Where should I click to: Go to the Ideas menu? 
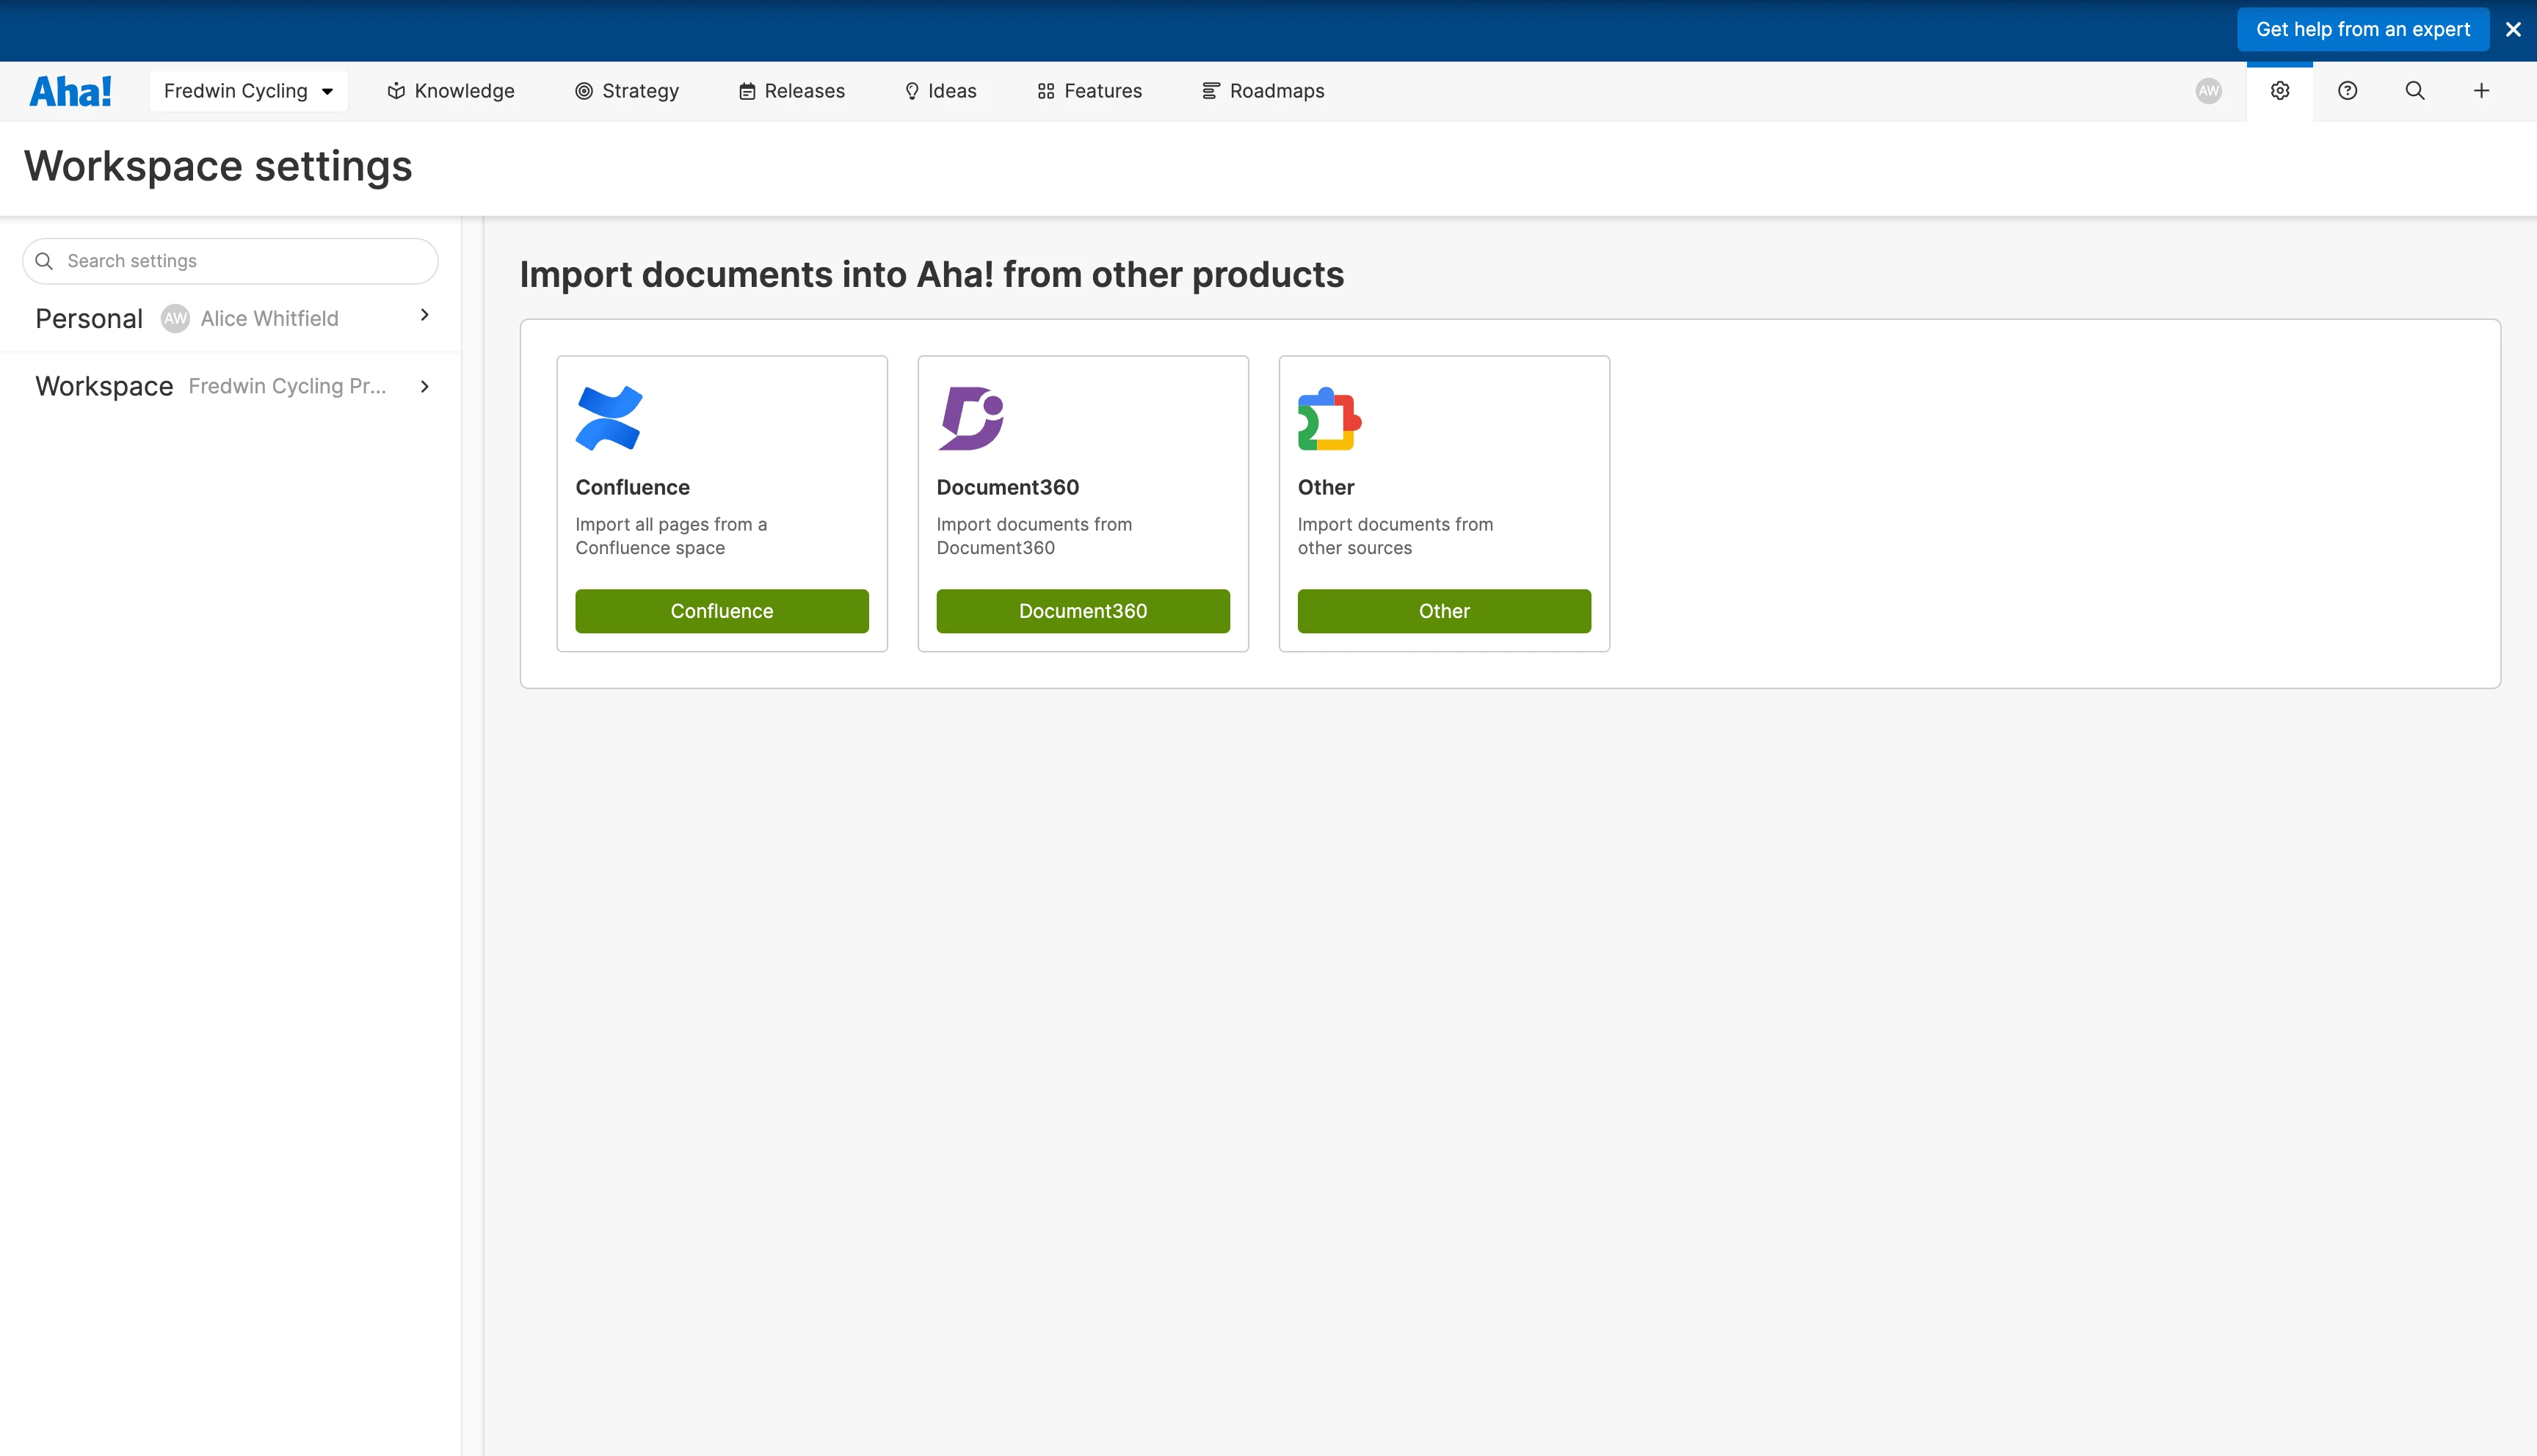940,91
